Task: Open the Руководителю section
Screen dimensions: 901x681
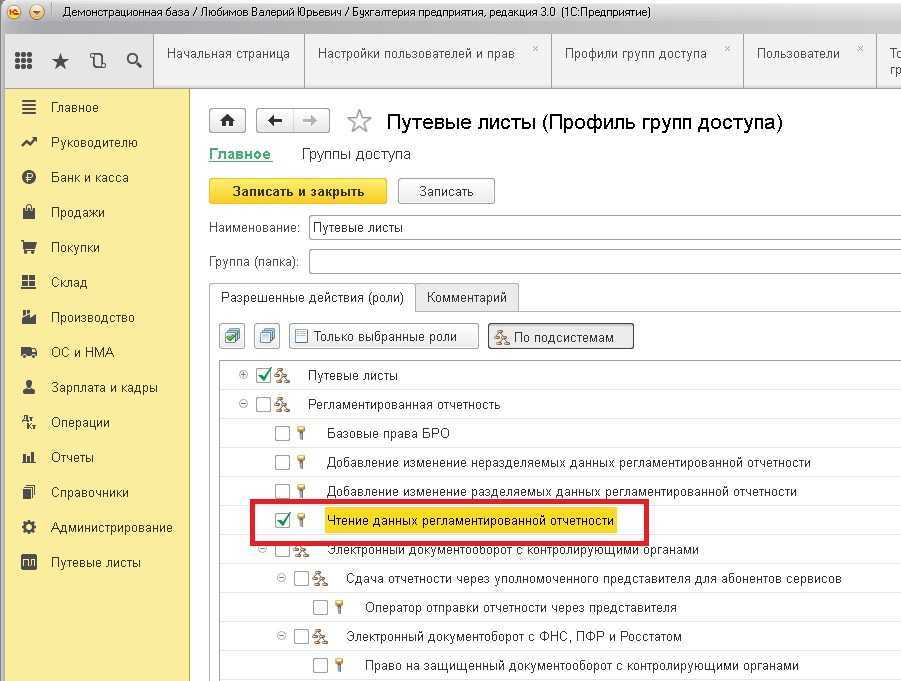Action: point(94,143)
